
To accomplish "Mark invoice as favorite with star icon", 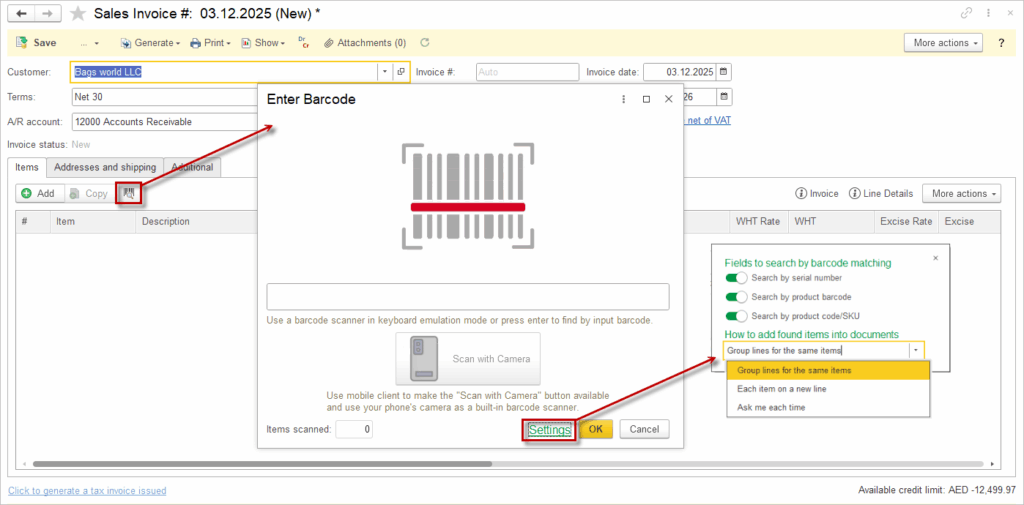I will (78, 13).
